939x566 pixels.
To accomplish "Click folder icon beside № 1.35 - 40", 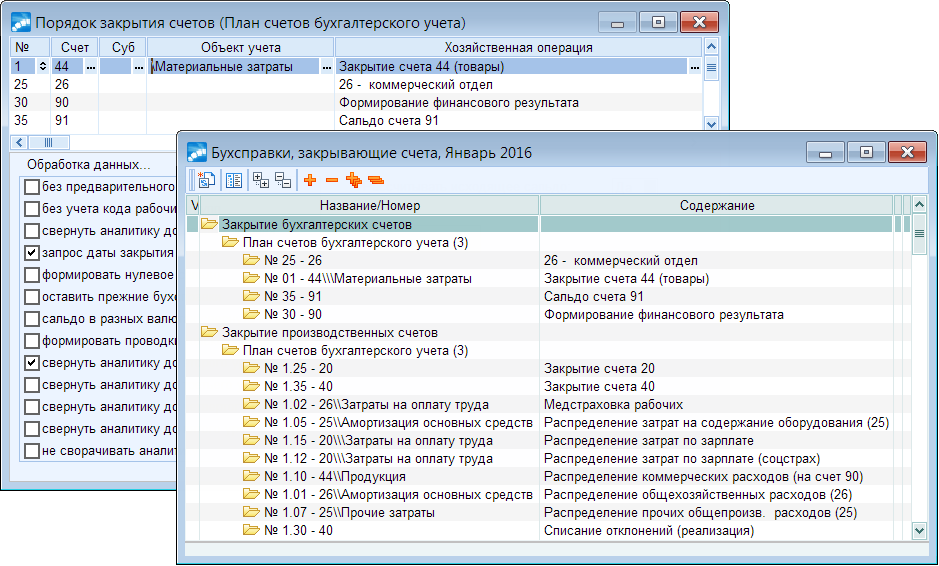I will (x=251, y=386).
